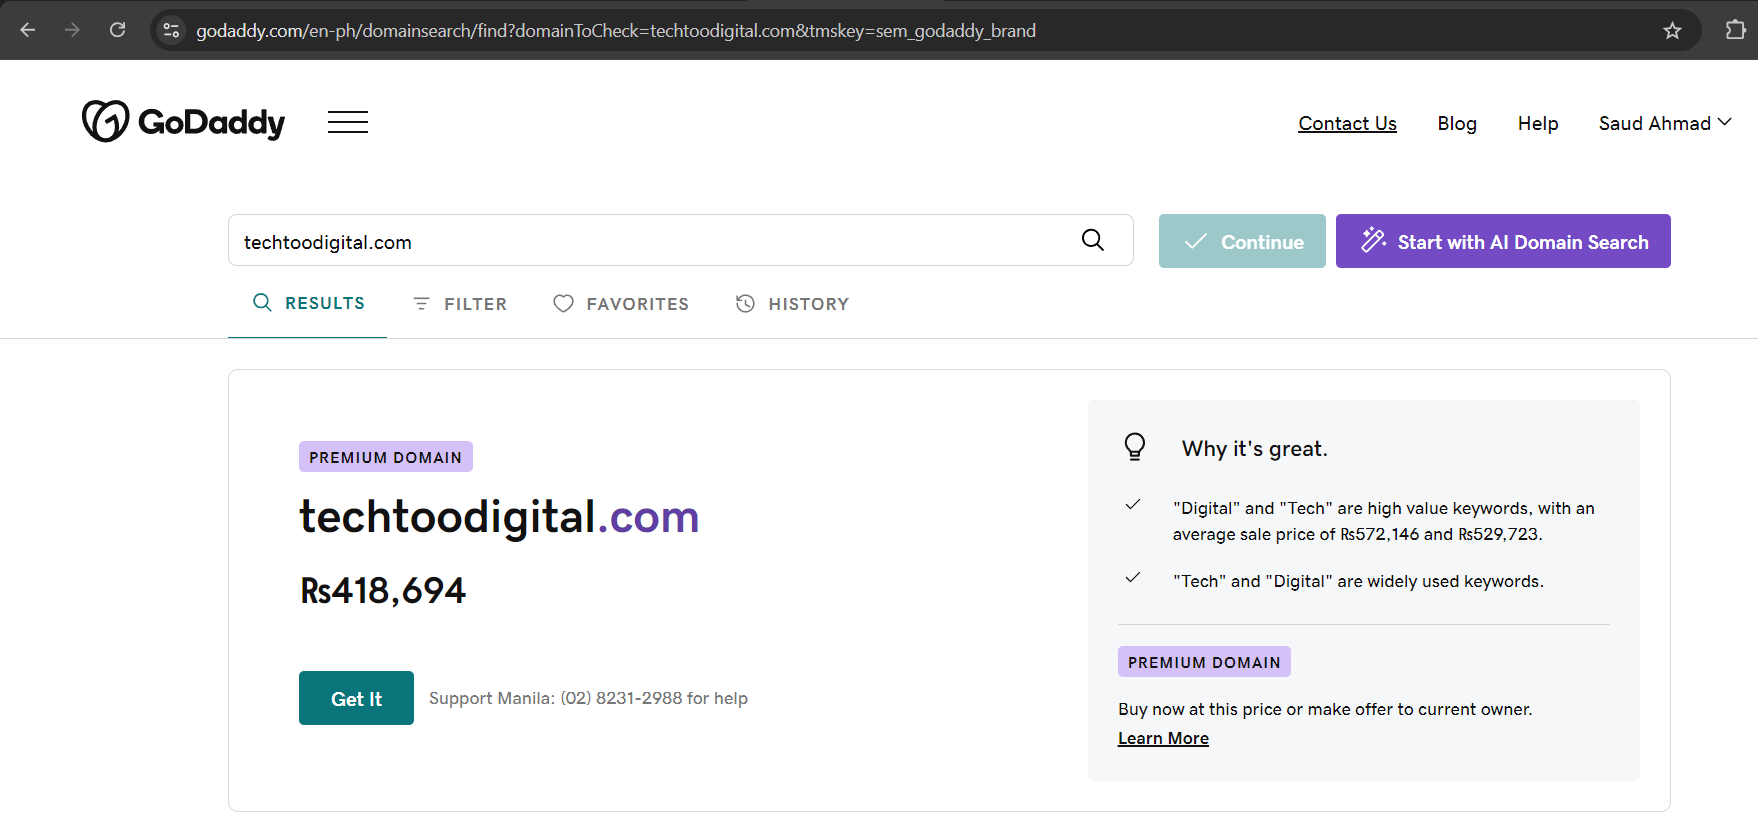Image resolution: width=1758 pixels, height=822 pixels.
Task: Open browser extensions puzzle icon
Action: click(x=1735, y=30)
